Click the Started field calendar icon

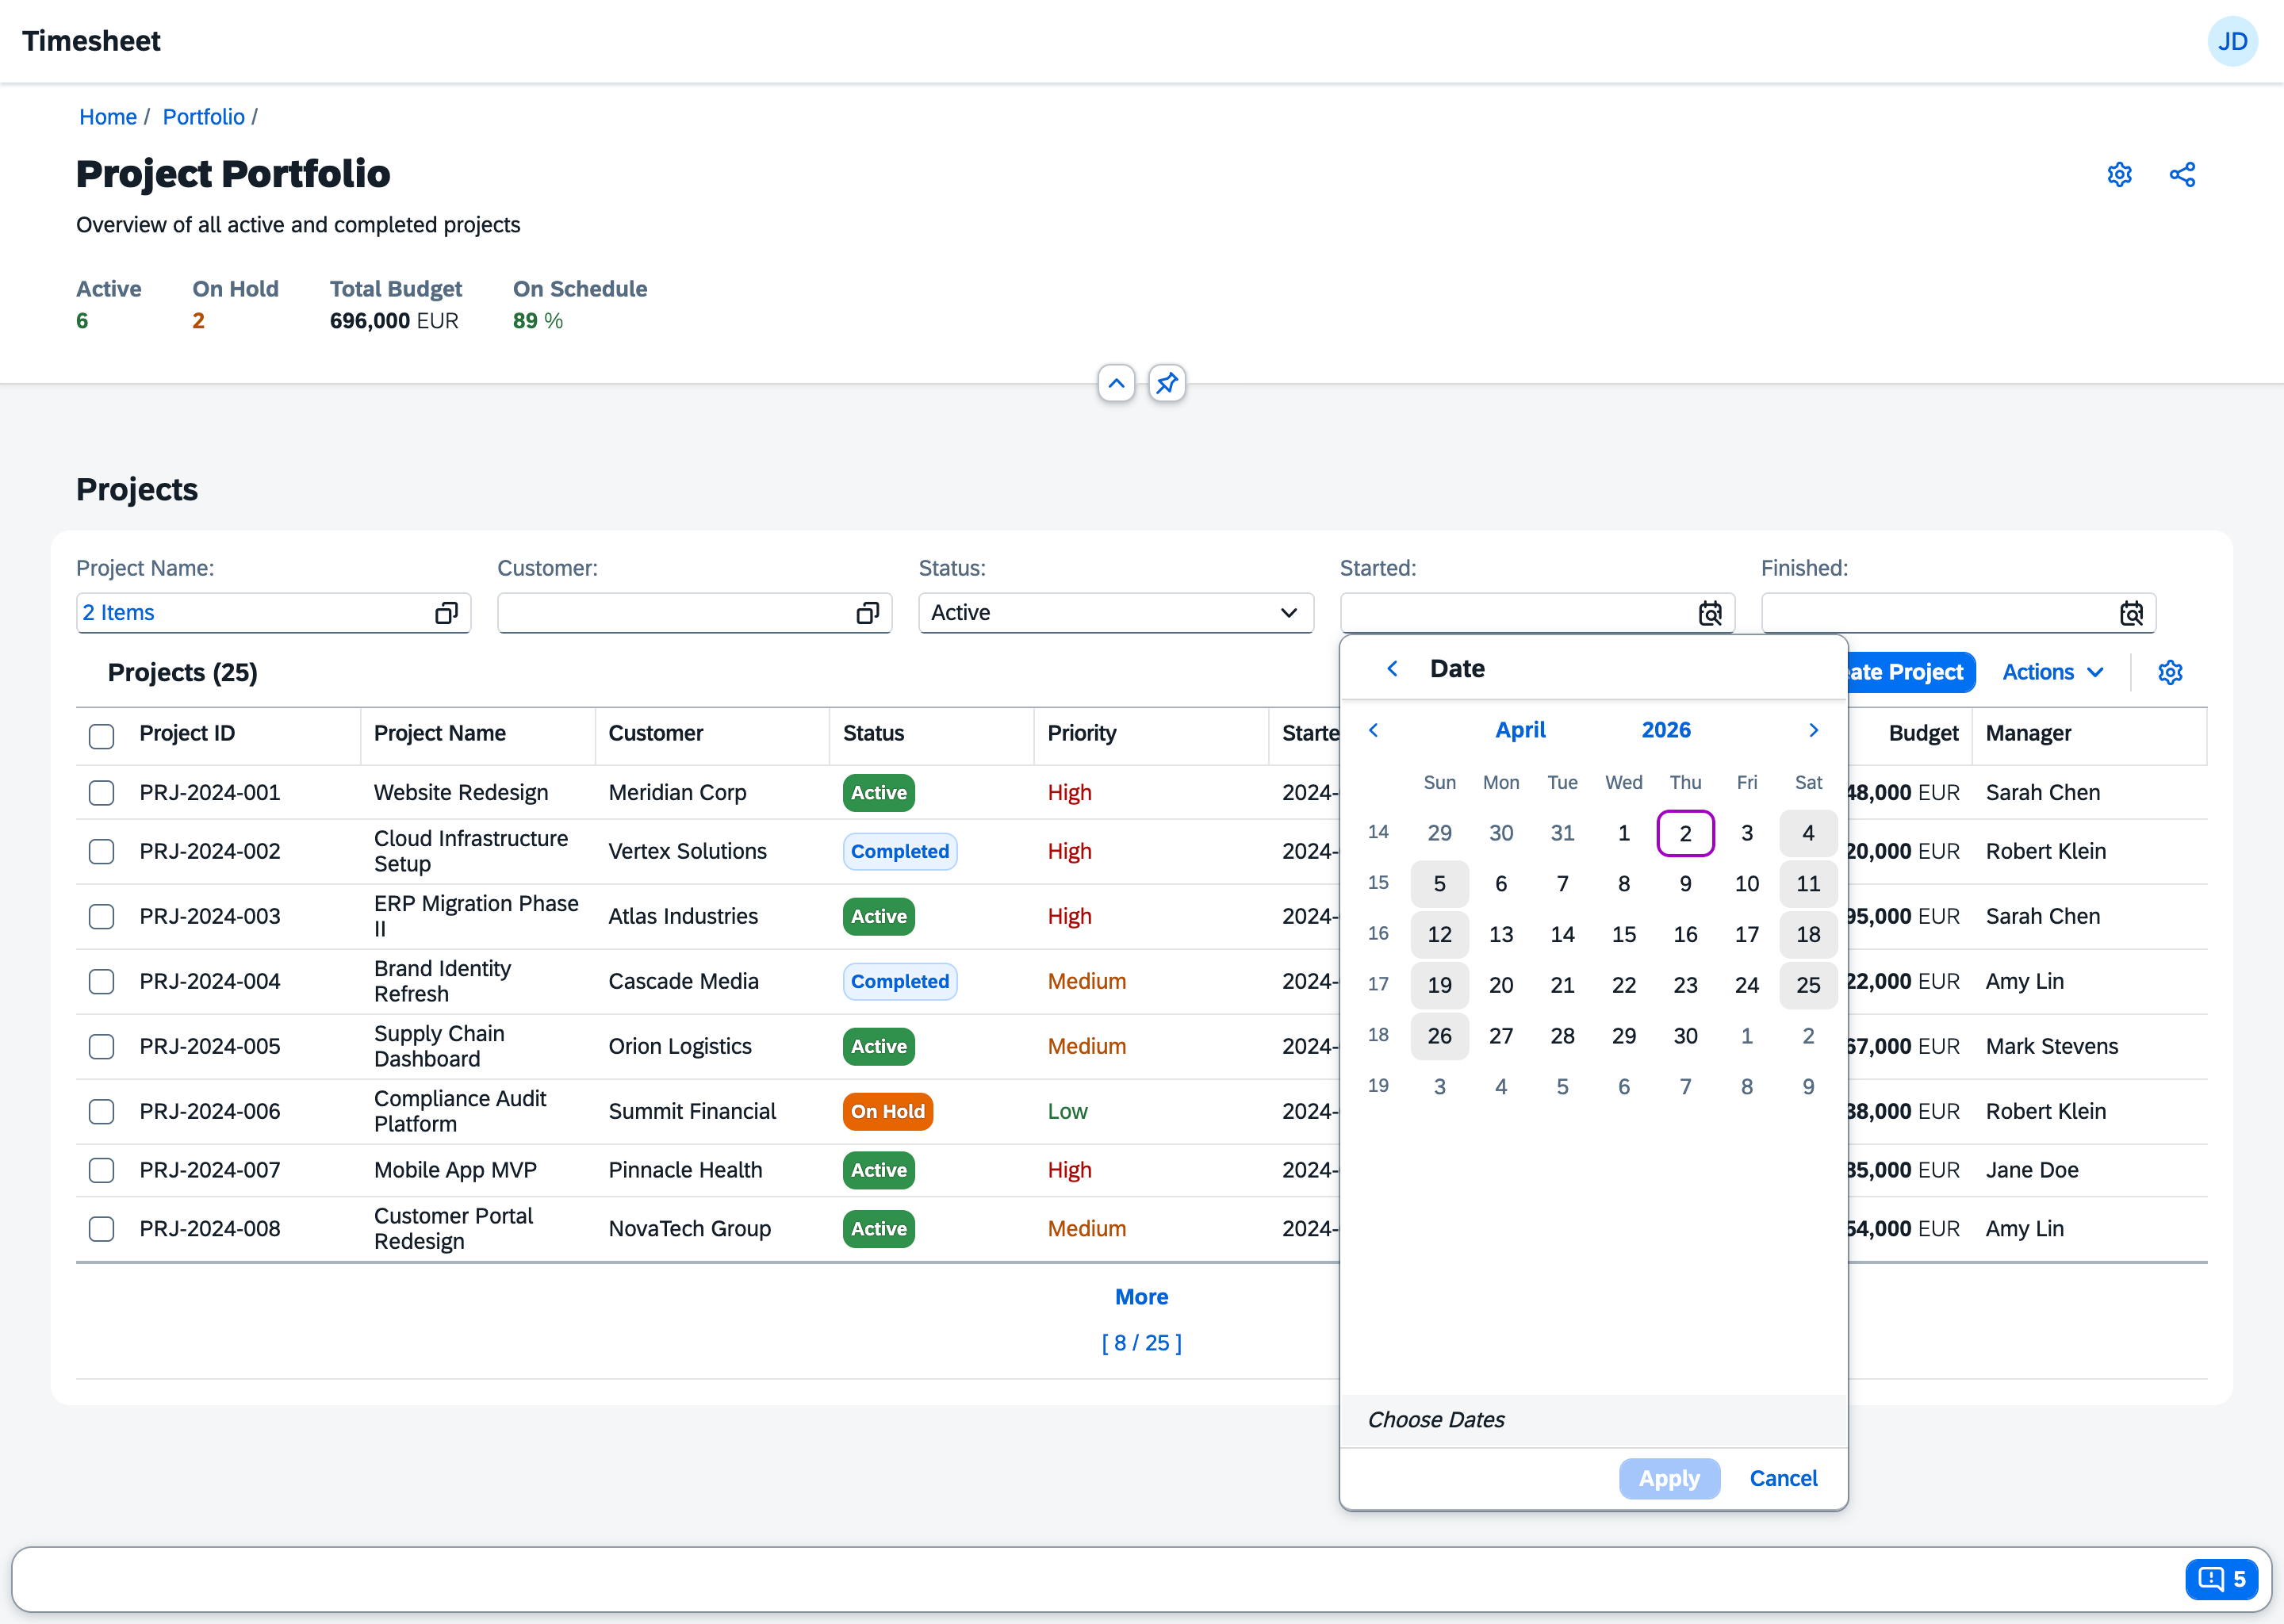click(x=1710, y=613)
